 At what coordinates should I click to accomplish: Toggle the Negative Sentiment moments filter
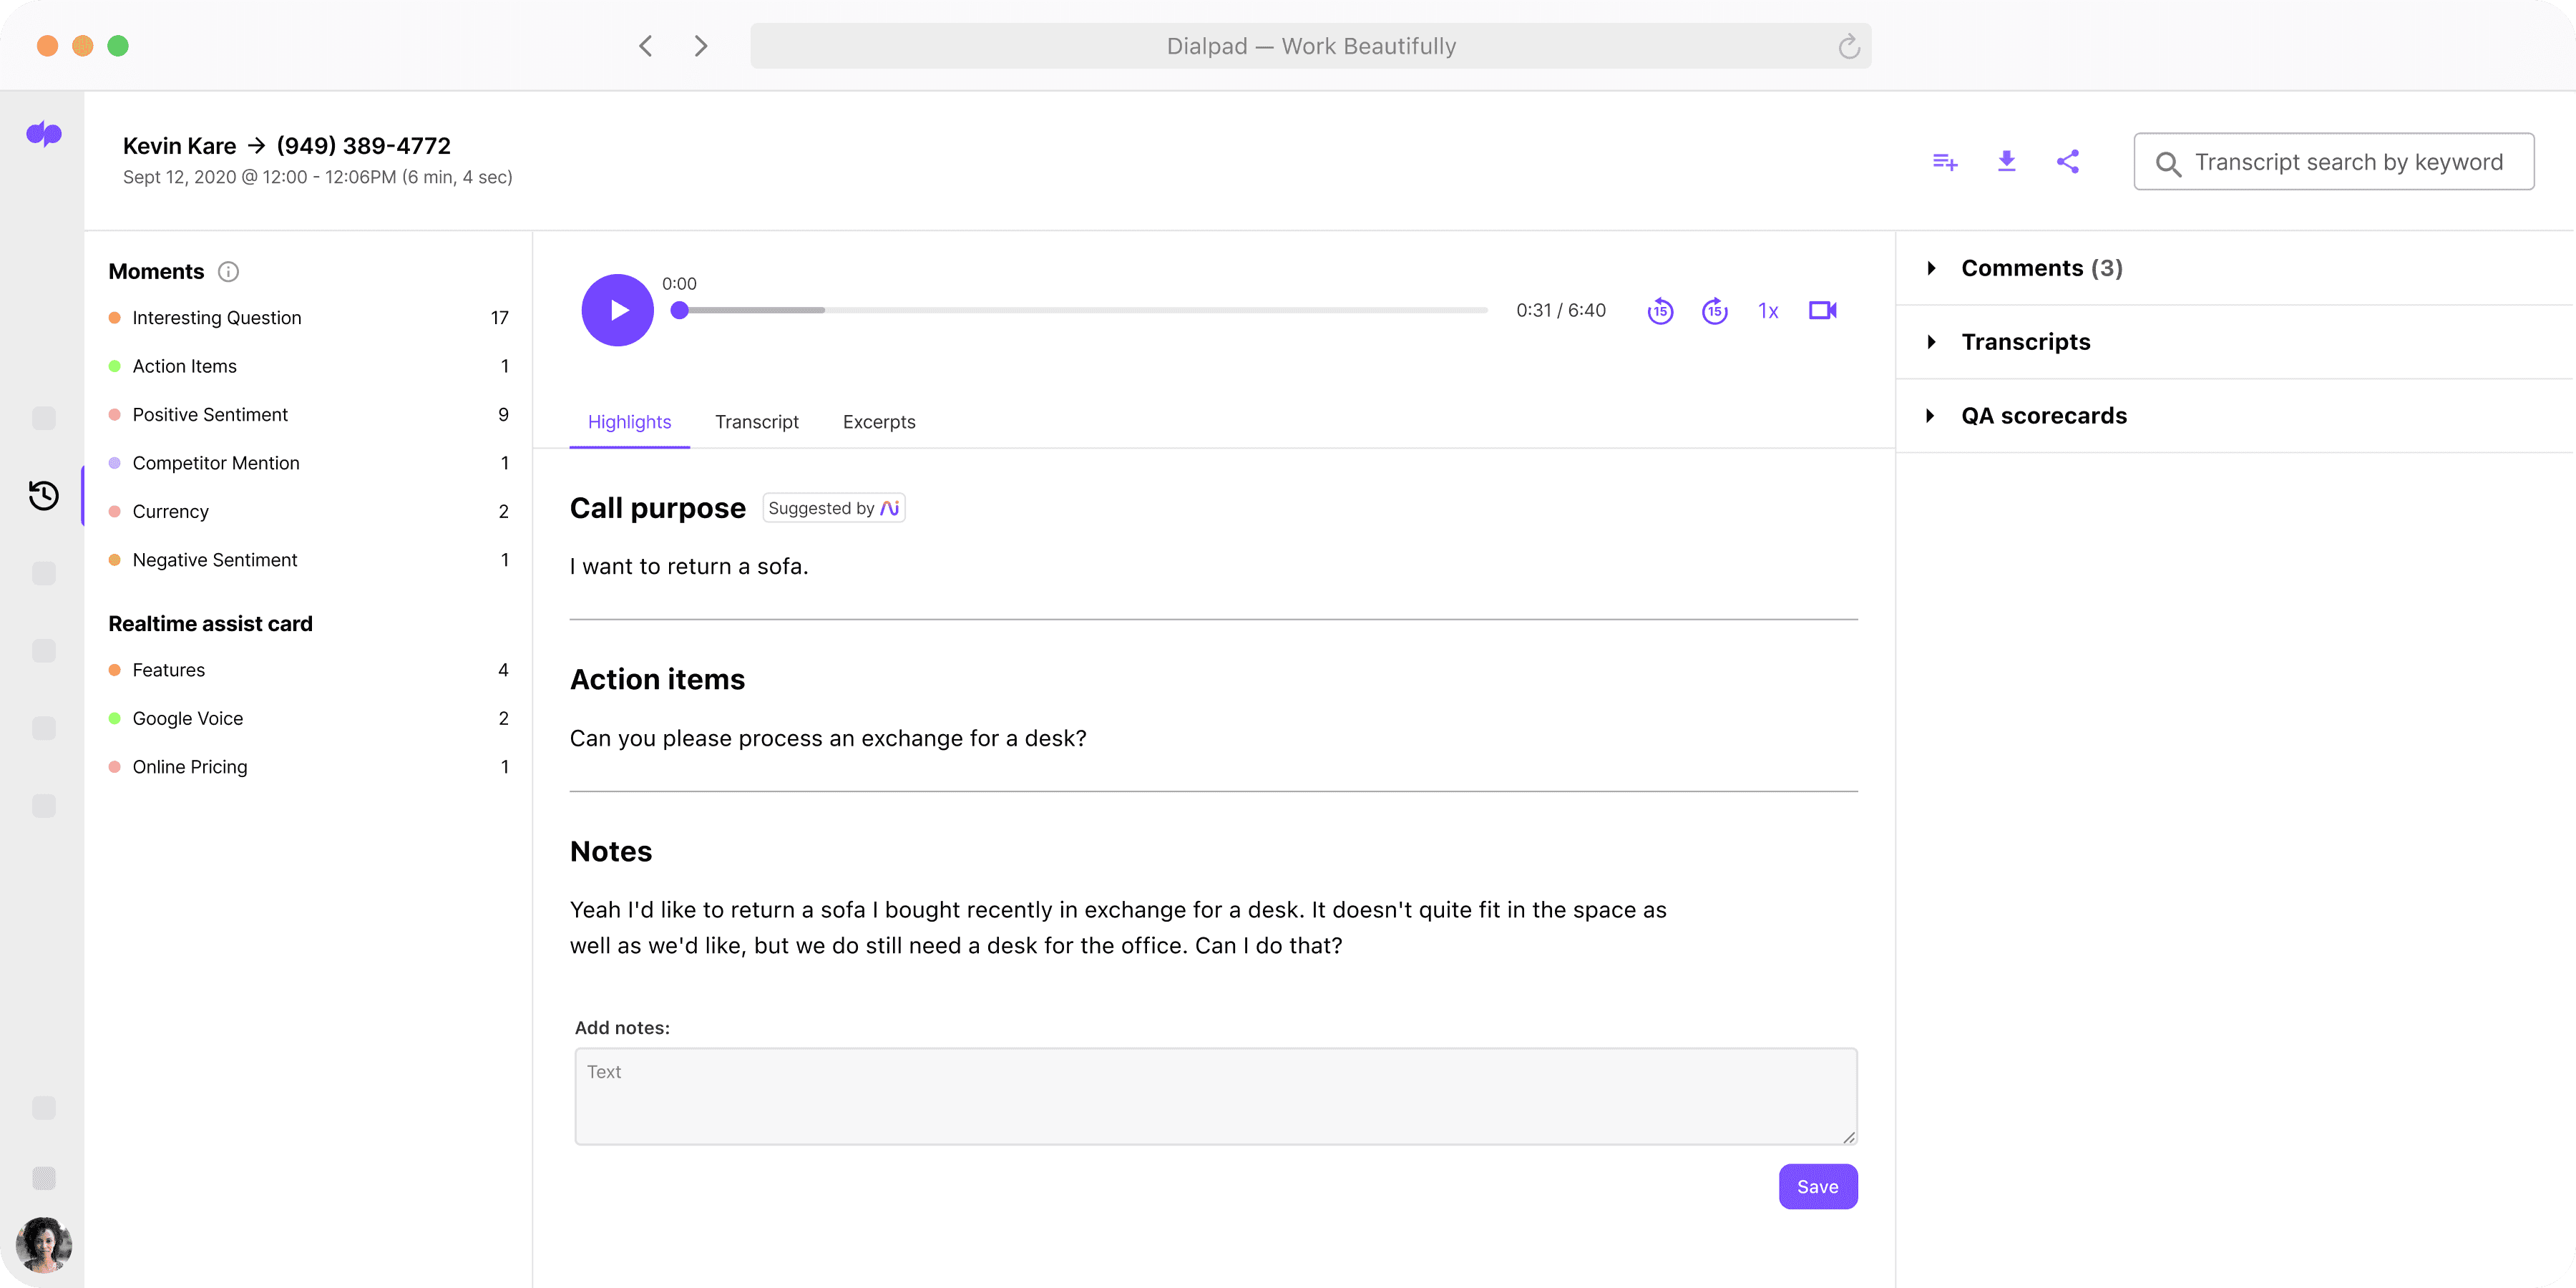coord(213,560)
